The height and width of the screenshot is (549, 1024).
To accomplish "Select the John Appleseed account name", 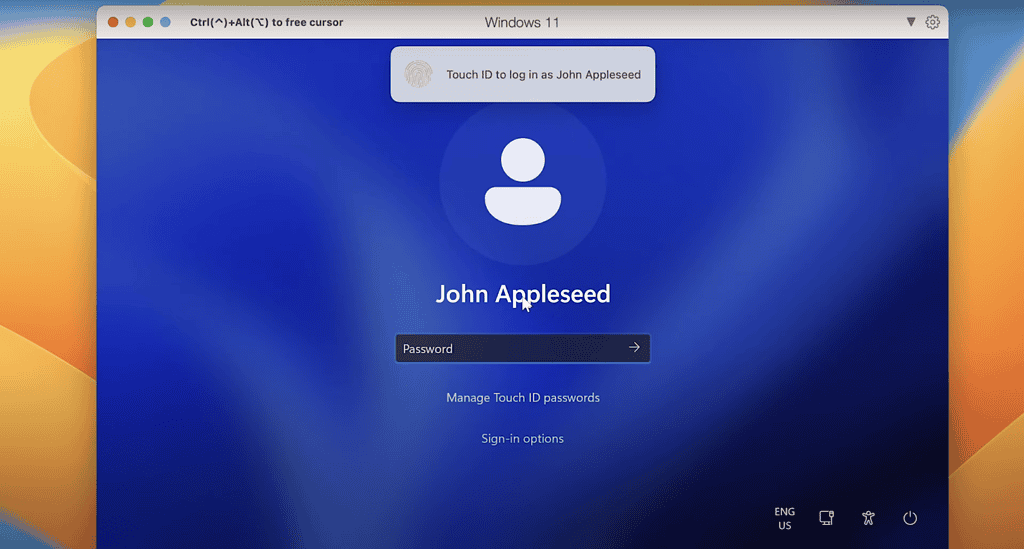I will (x=522, y=294).
